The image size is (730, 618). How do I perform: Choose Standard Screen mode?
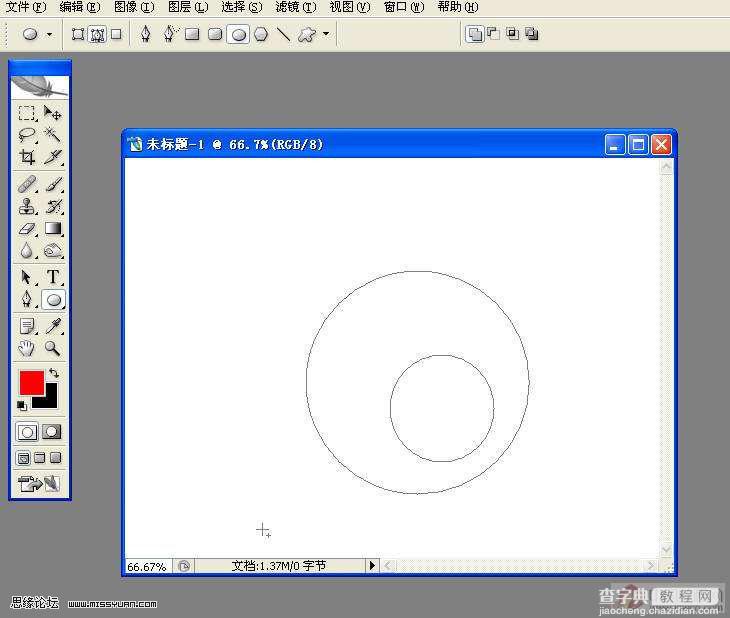(23, 458)
